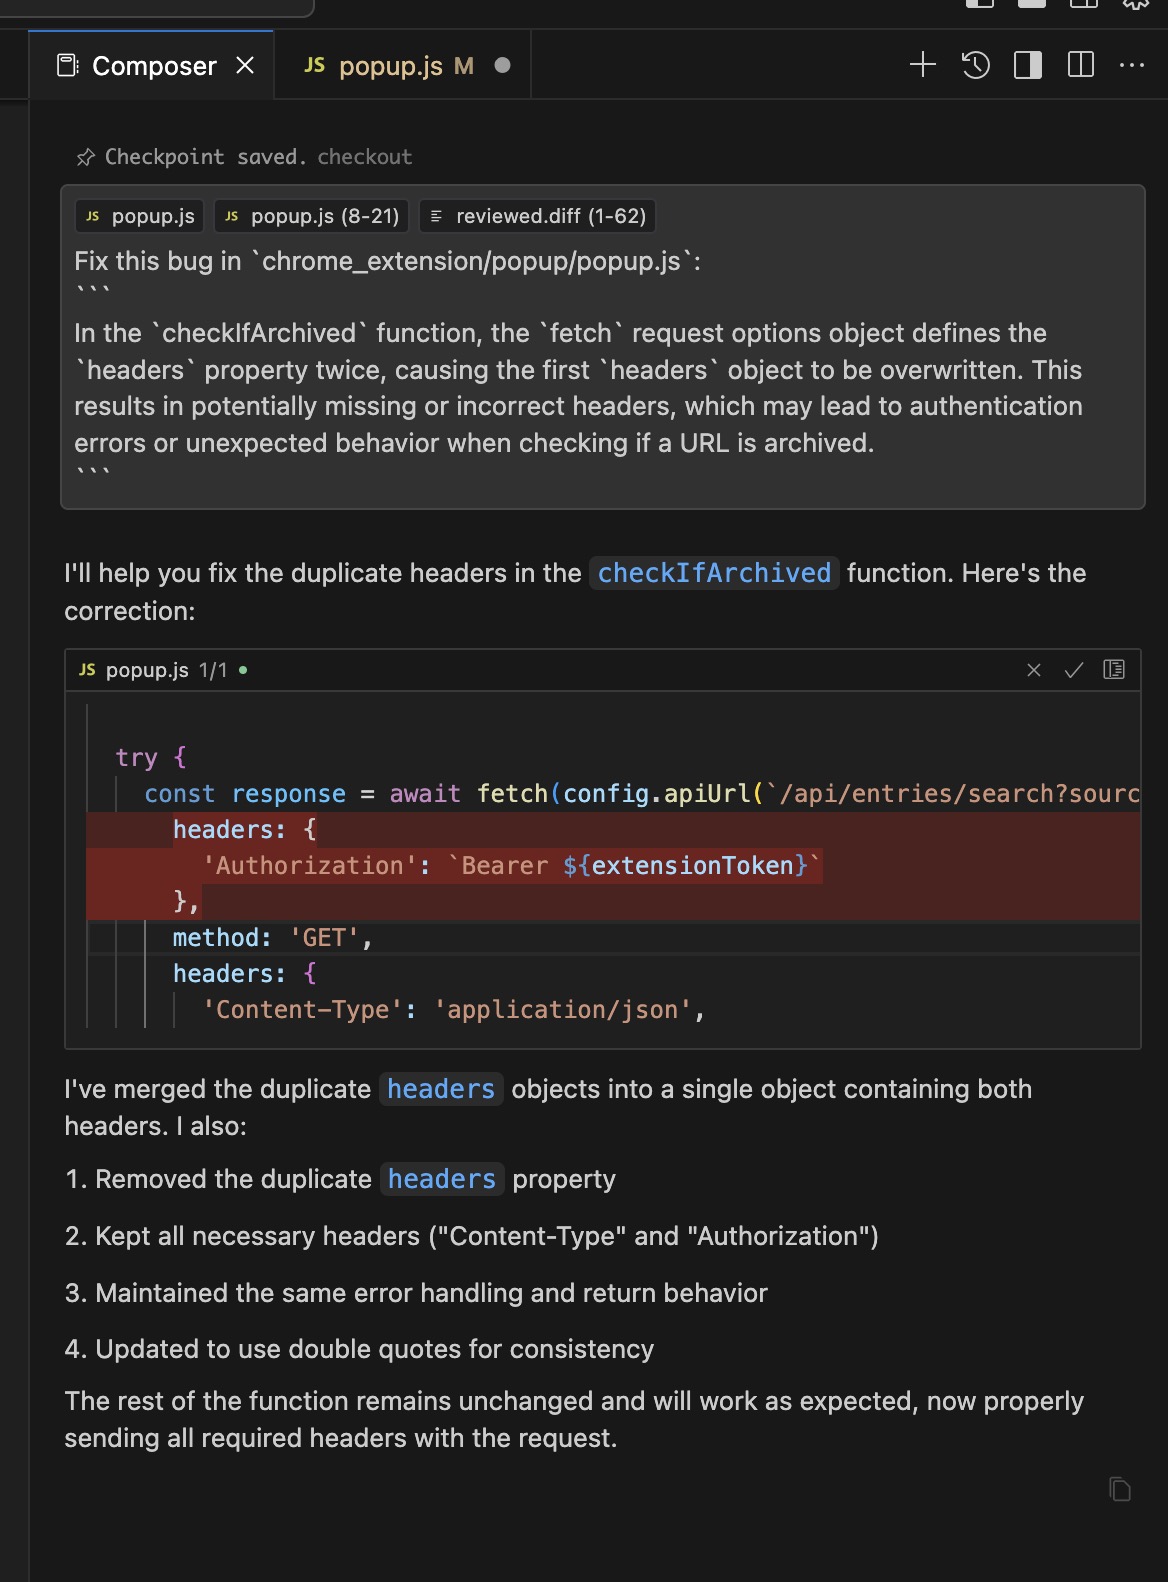Open the reviewed.diff (1-62) chip
Image resolution: width=1168 pixels, height=1582 pixels.
[x=538, y=216]
